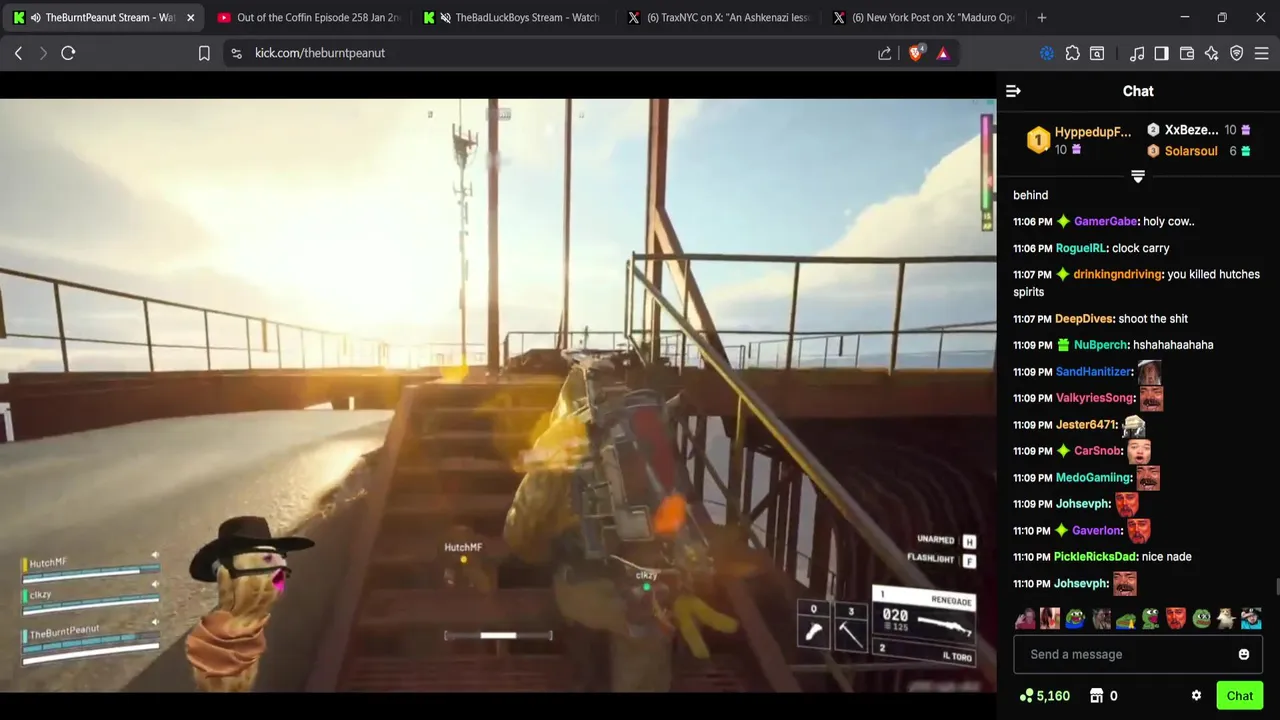Open a new browser tab
Viewport: 1280px width, 720px height.
(1042, 17)
